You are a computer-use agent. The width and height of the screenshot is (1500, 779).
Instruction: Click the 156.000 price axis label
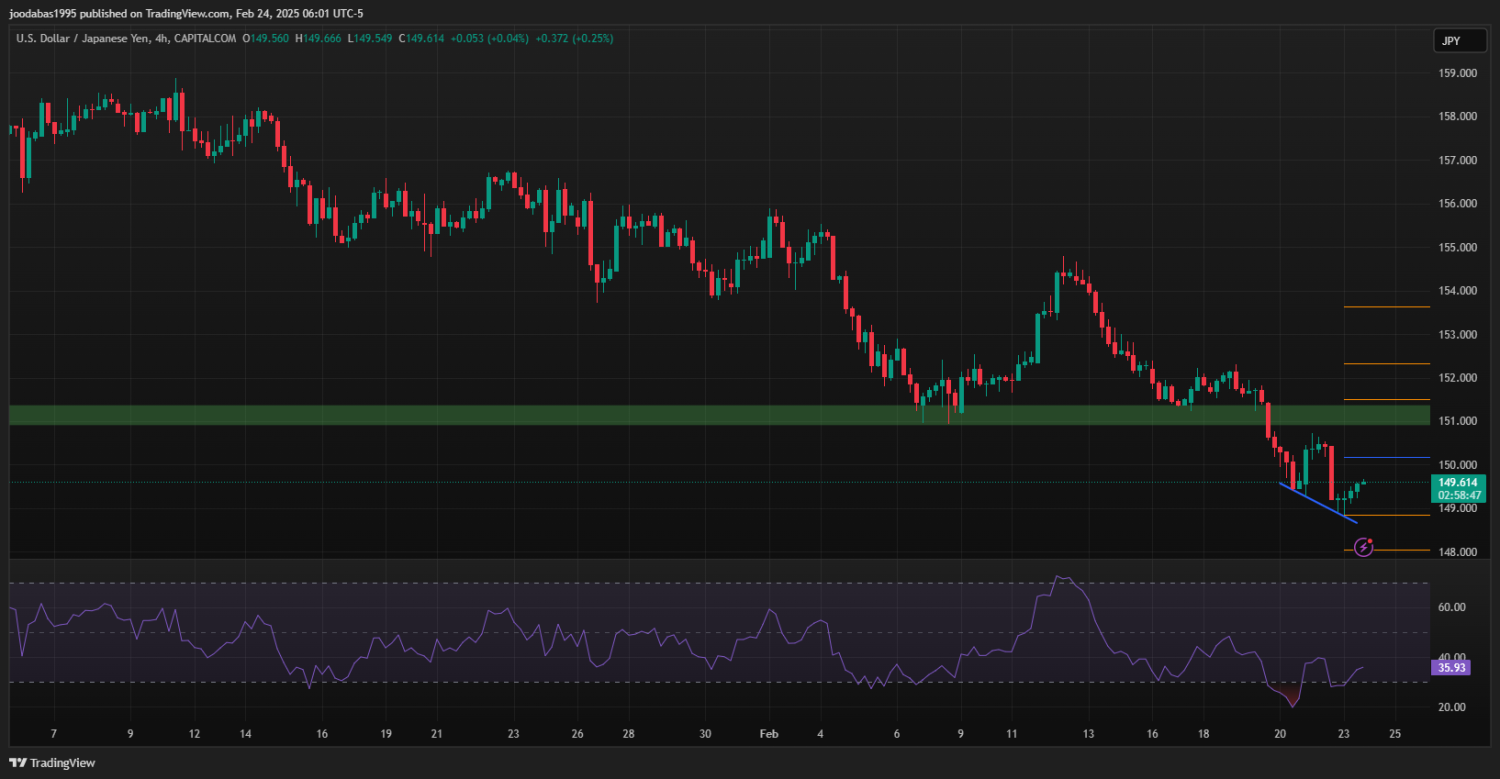[x=1459, y=203]
